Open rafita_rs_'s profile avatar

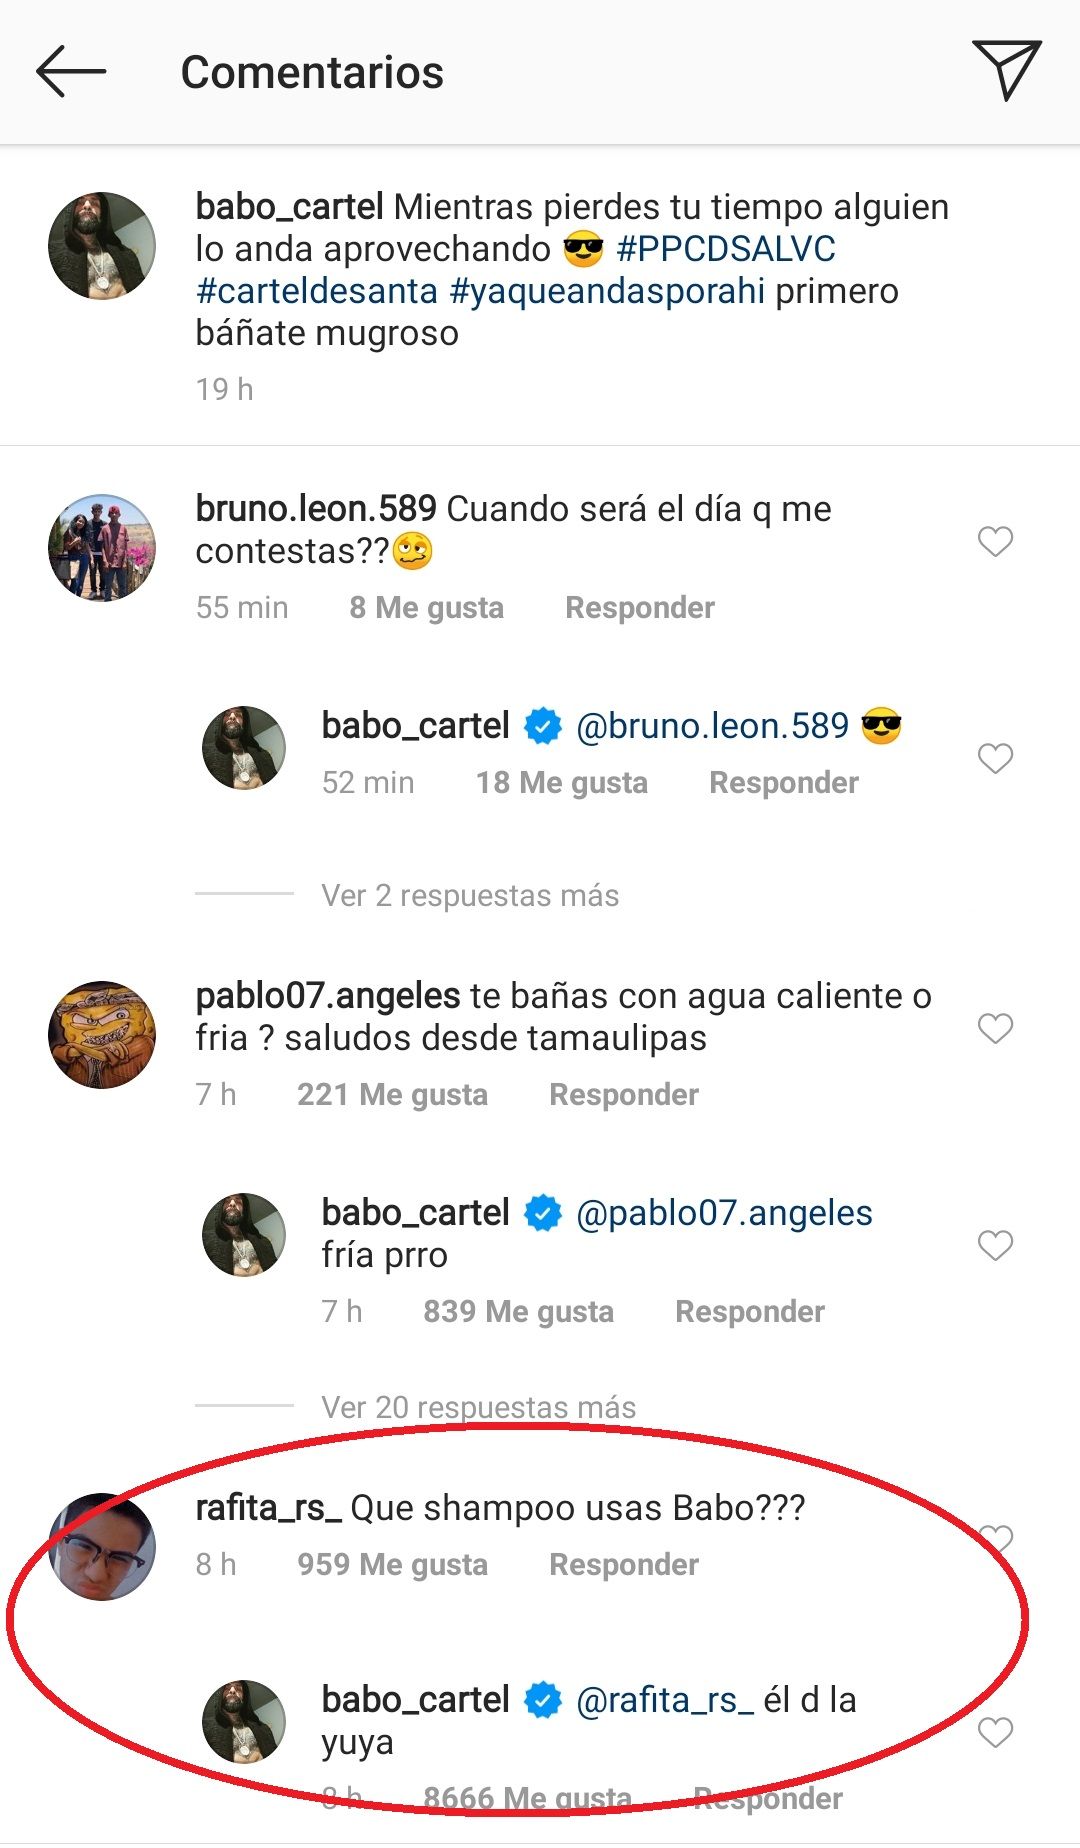pyautogui.click(x=102, y=1546)
